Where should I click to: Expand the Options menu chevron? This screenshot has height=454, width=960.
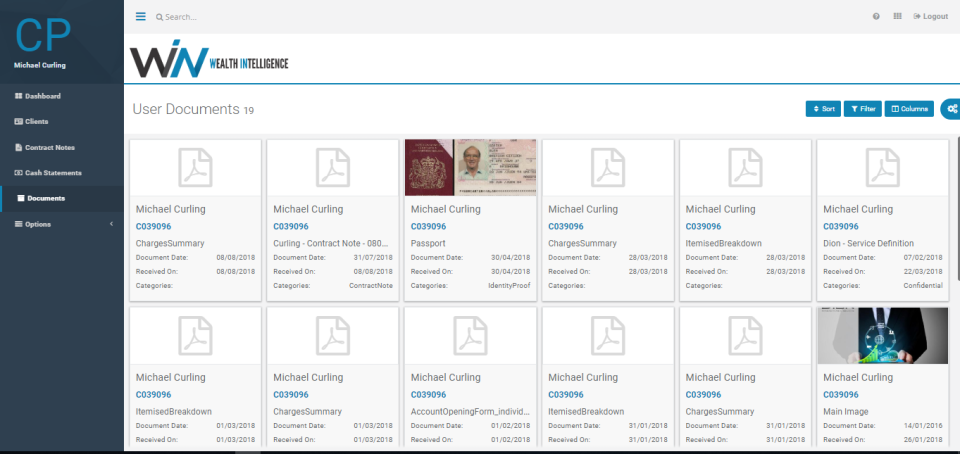(111, 224)
